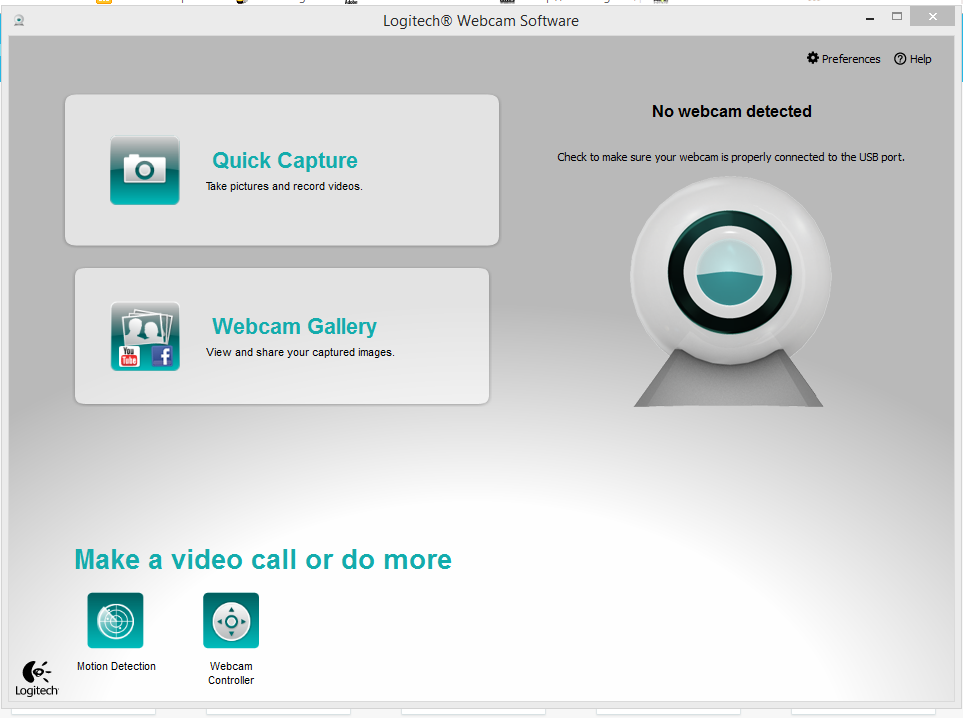Click the Quick Capture camera icon
This screenshot has width=963, height=718.
(x=145, y=170)
